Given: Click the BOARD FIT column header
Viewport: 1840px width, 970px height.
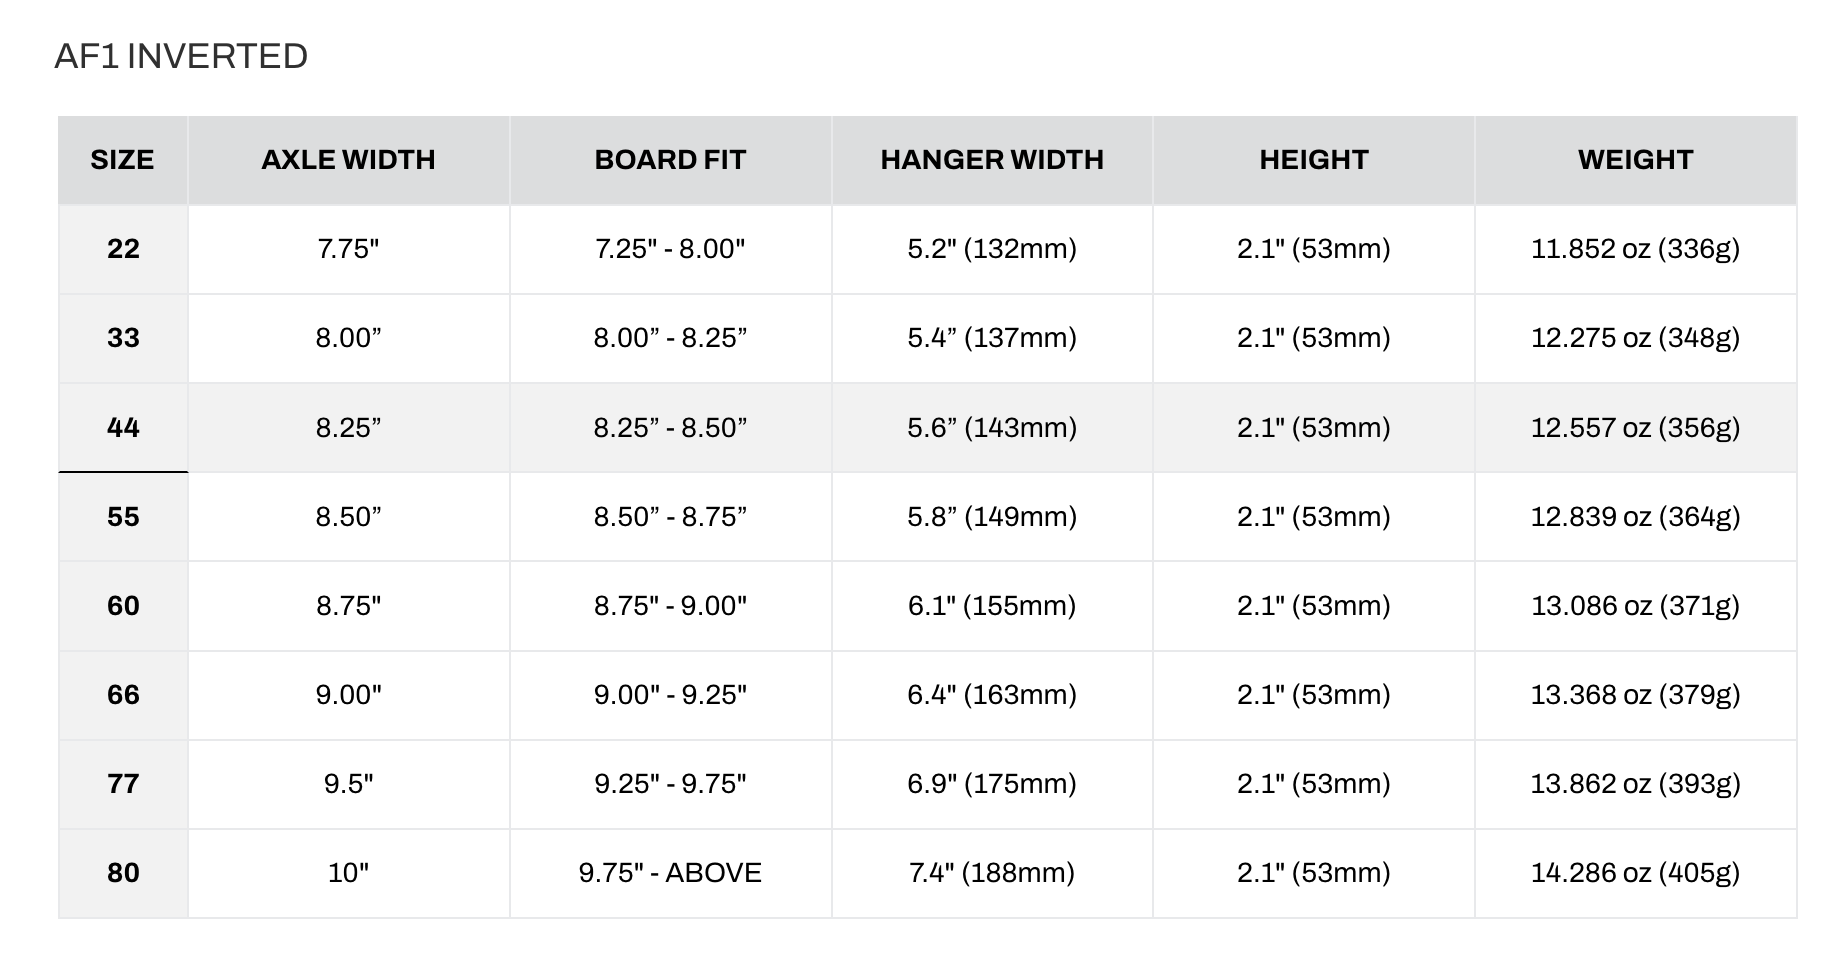Looking at the screenshot, I should tap(671, 160).
